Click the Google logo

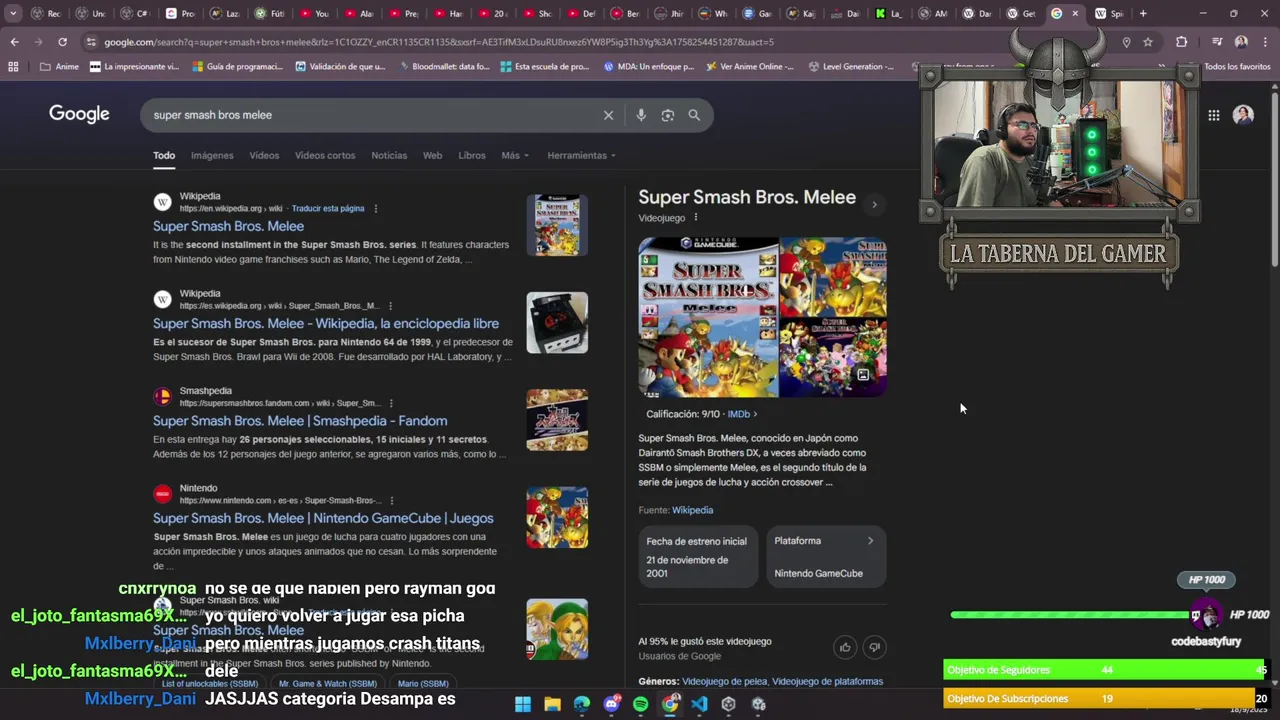pos(79,114)
